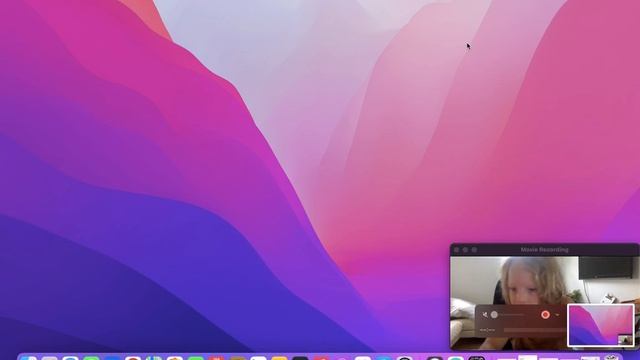Screen dimensions: 640x360
Task: Click the green zoom button of Movie Recording
Action: point(474,249)
